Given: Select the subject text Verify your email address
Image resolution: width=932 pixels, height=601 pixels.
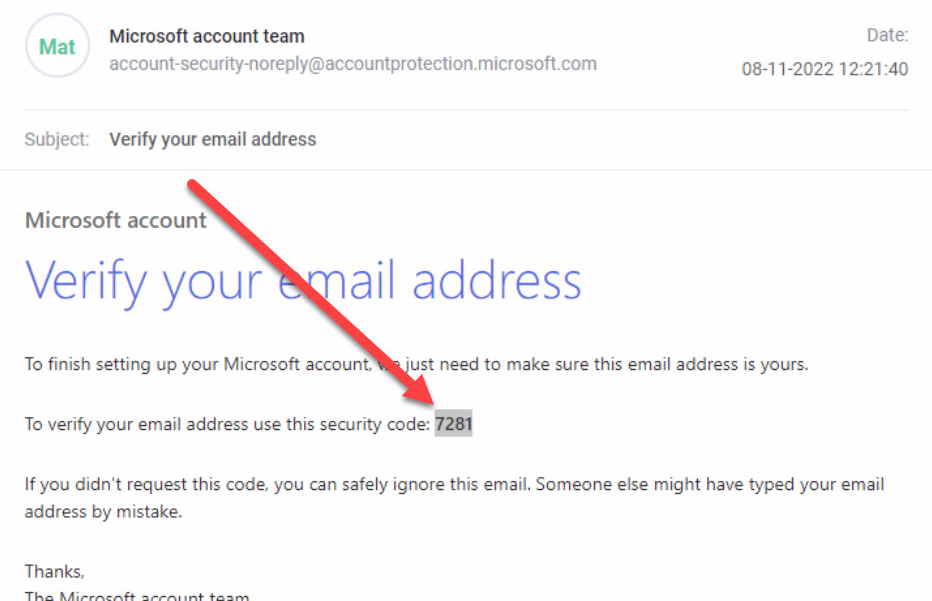Looking at the screenshot, I should pos(213,139).
